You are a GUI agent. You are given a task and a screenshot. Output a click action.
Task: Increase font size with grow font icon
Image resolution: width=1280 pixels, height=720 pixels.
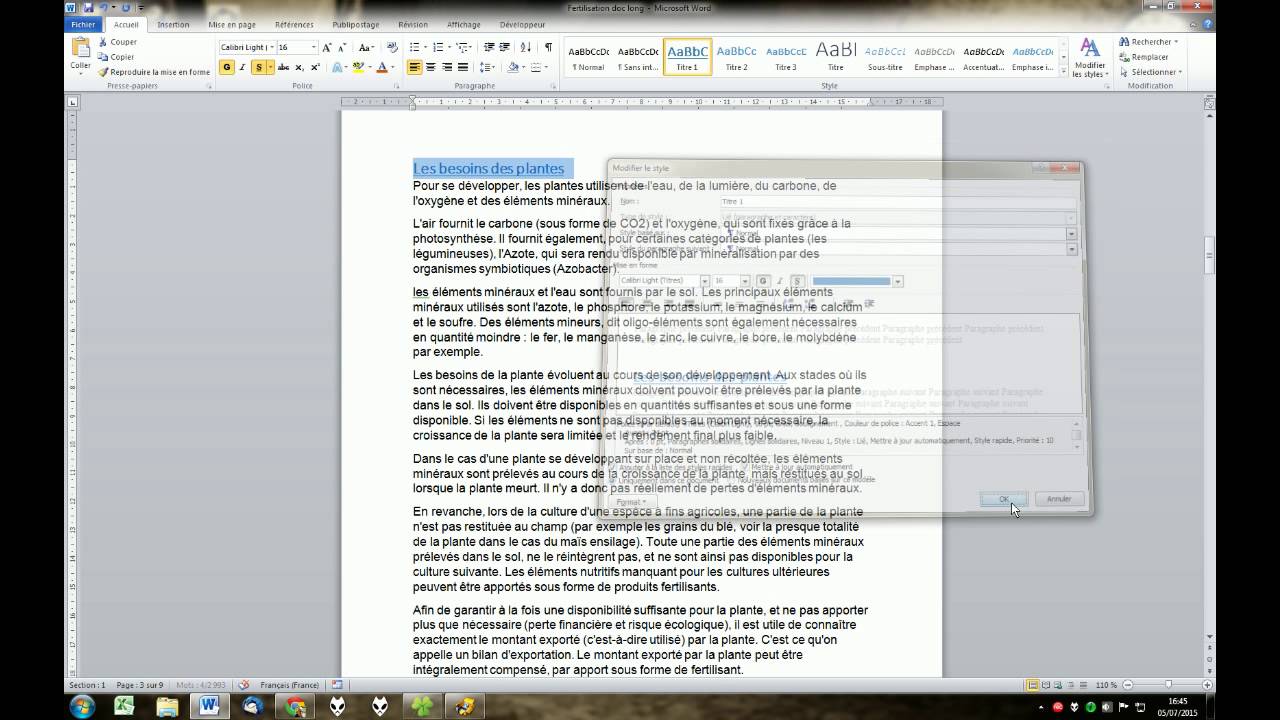point(327,47)
